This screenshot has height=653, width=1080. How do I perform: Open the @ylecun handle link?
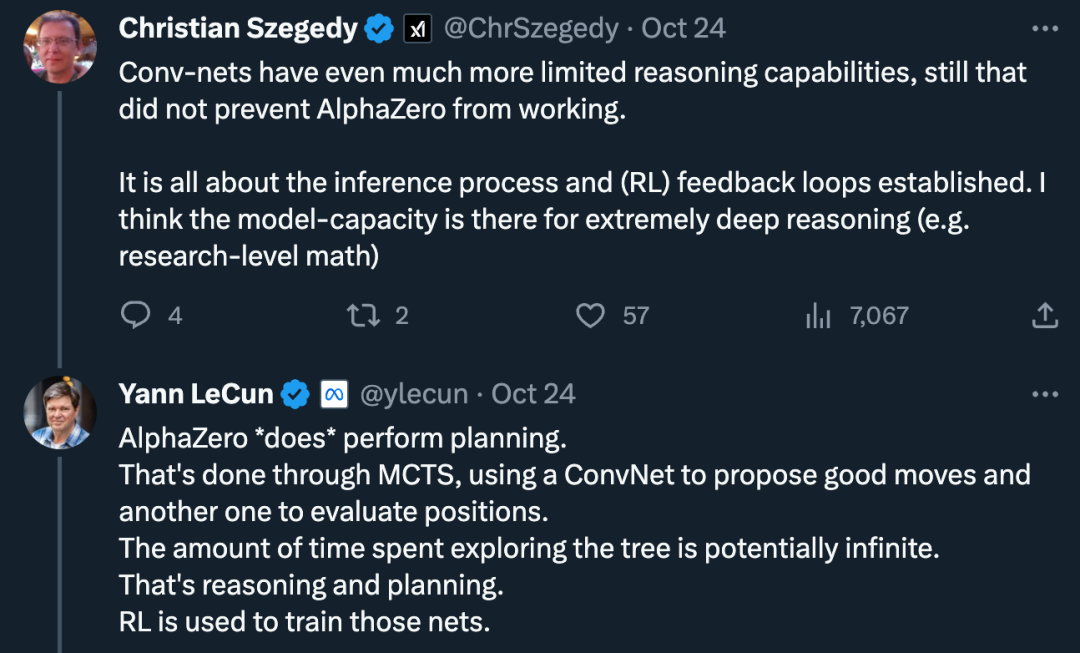pyautogui.click(x=414, y=395)
